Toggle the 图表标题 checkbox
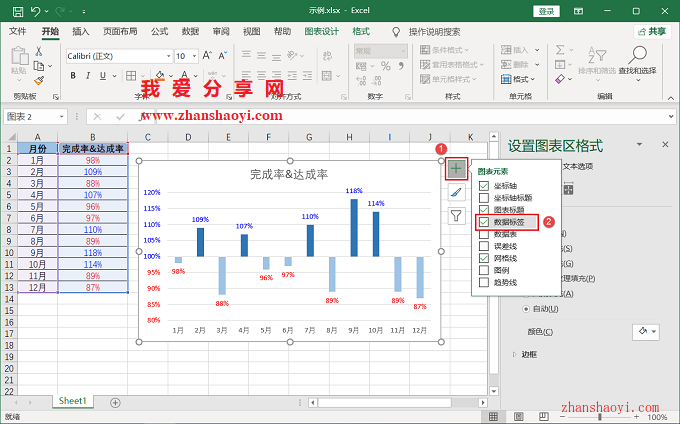This screenshot has height=424, width=680. (x=484, y=210)
